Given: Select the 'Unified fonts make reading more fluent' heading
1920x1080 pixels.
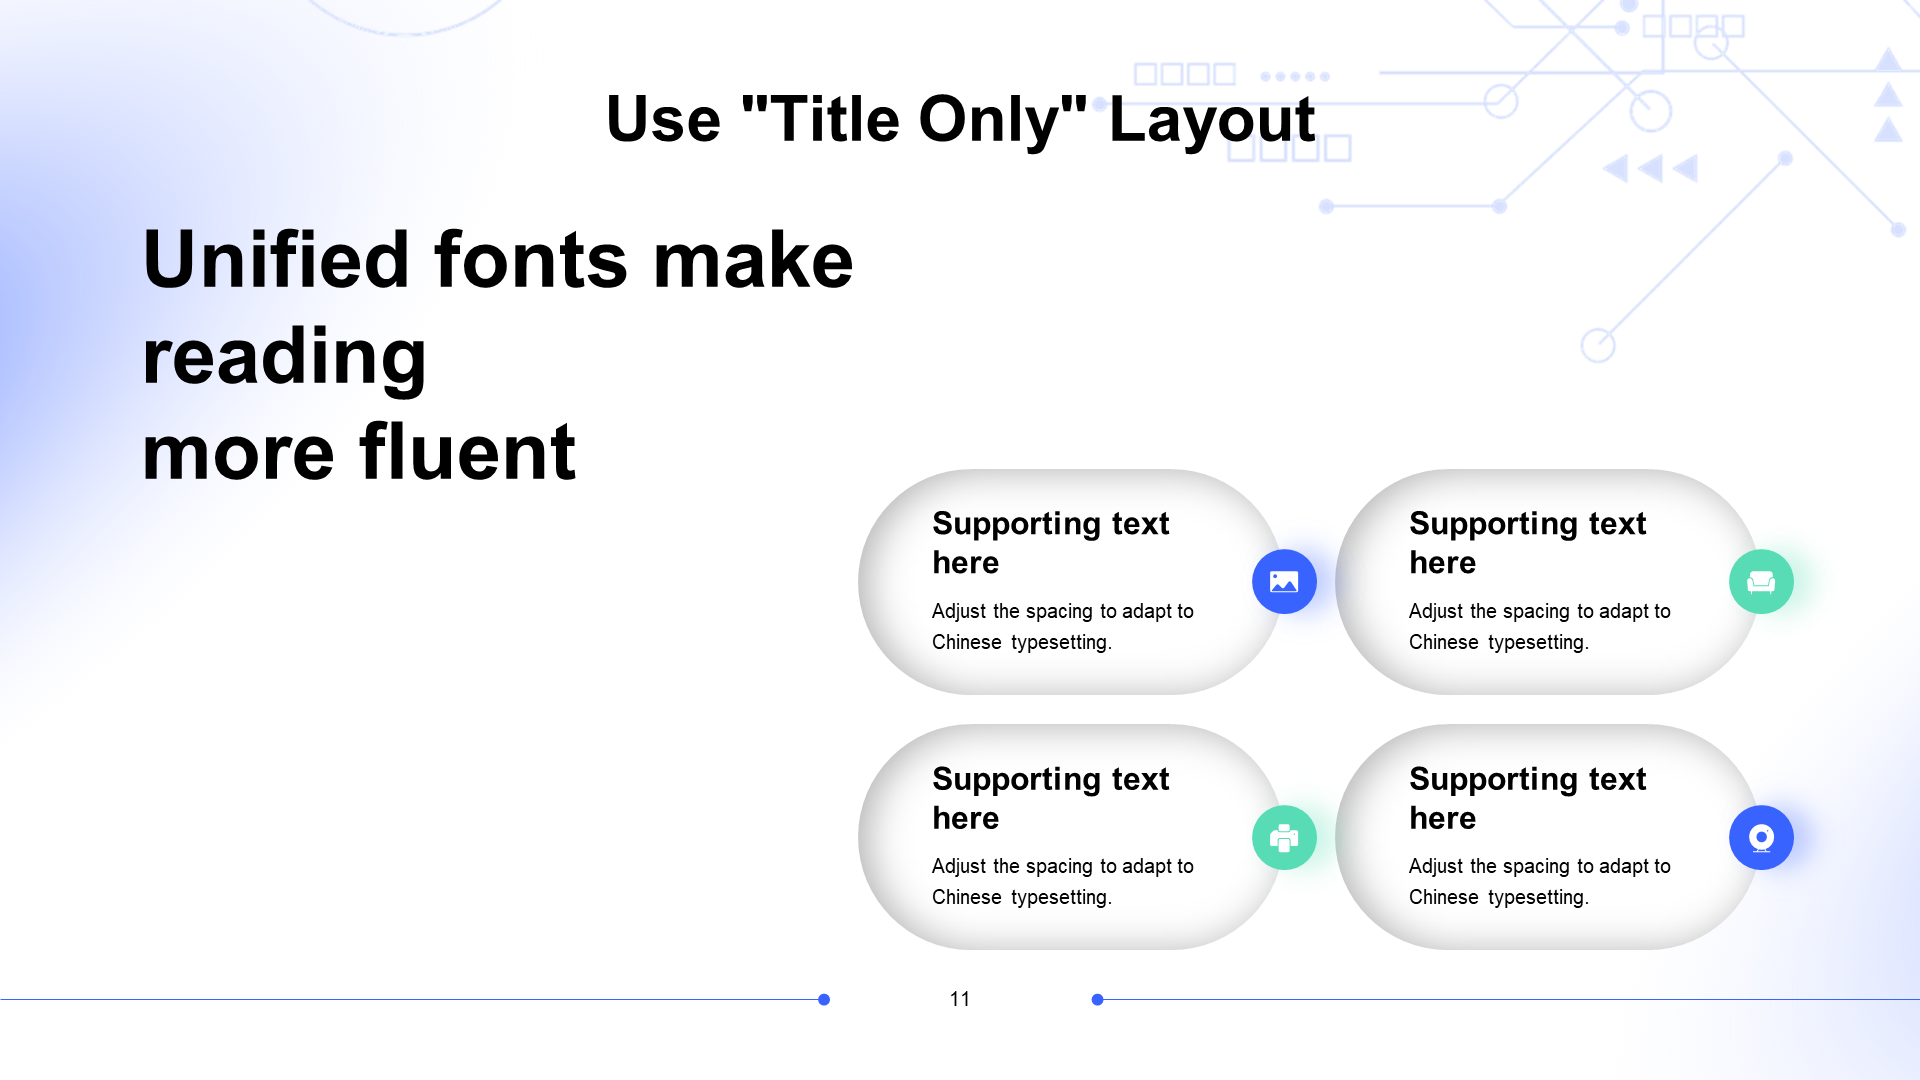Looking at the screenshot, I should [x=498, y=355].
